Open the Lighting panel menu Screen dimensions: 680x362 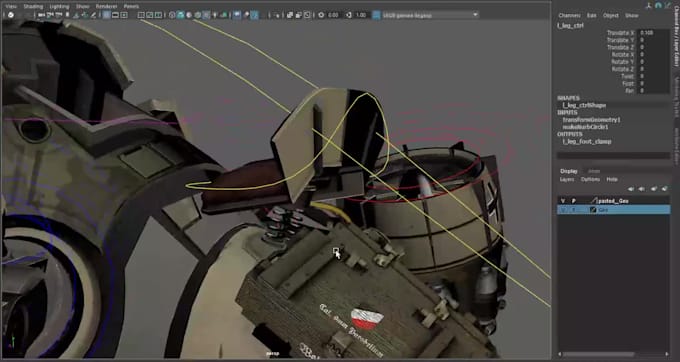59,6
